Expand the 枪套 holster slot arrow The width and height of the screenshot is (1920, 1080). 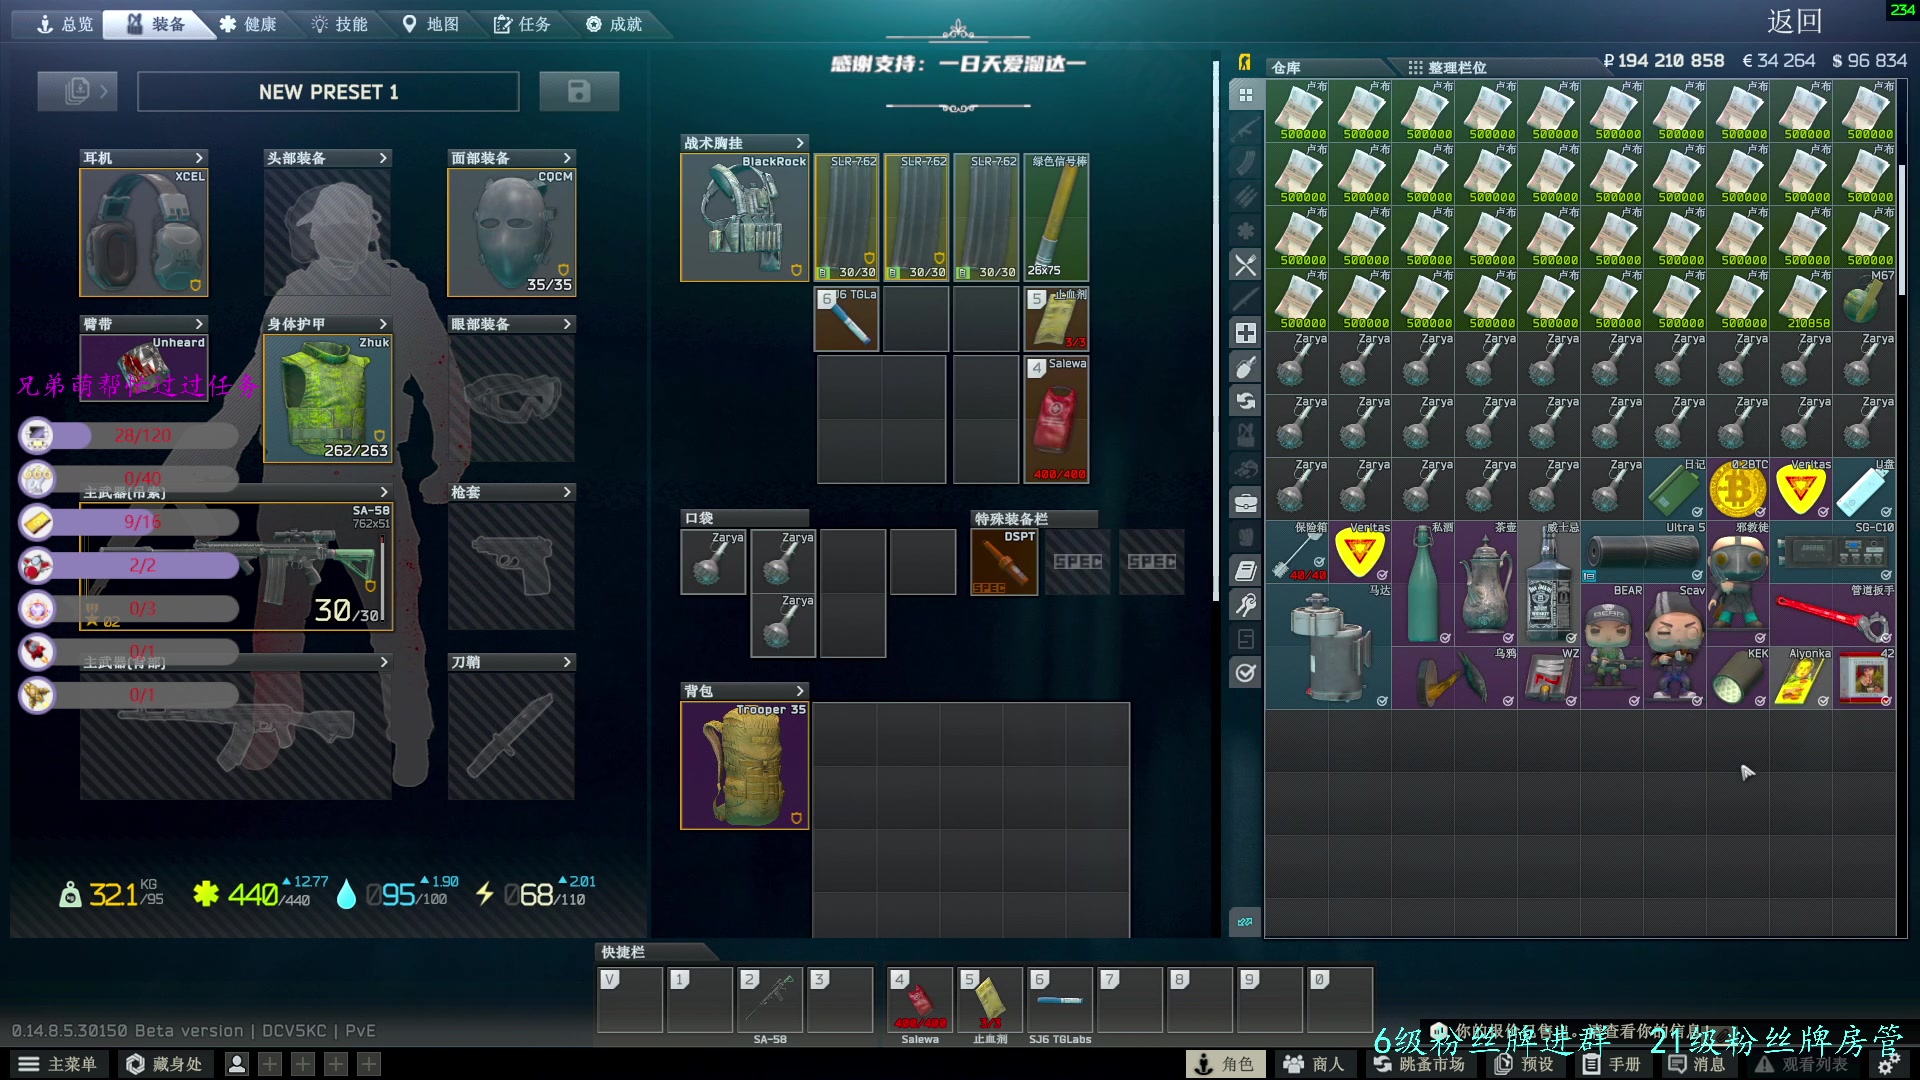pyautogui.click(x=567, y=492)
